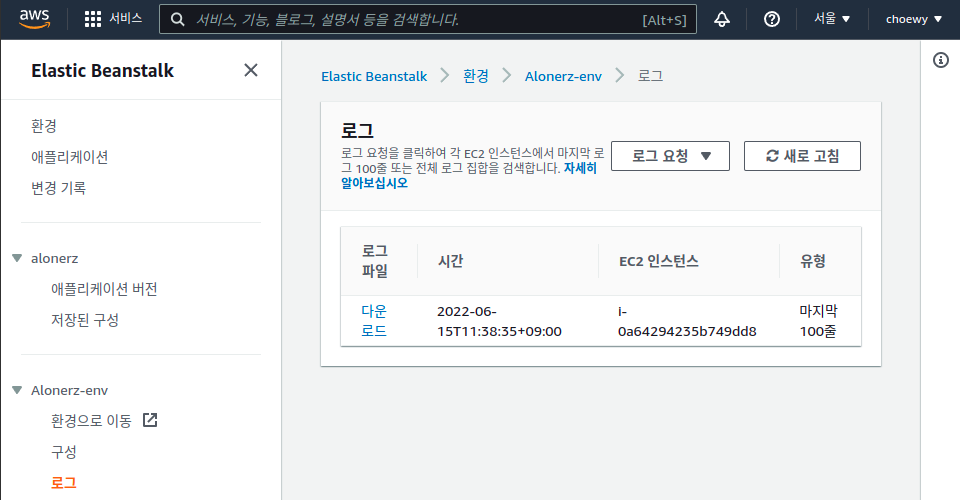Click the search magnifier icon
This screenshot has height=500, width=960.
point(178,20)
